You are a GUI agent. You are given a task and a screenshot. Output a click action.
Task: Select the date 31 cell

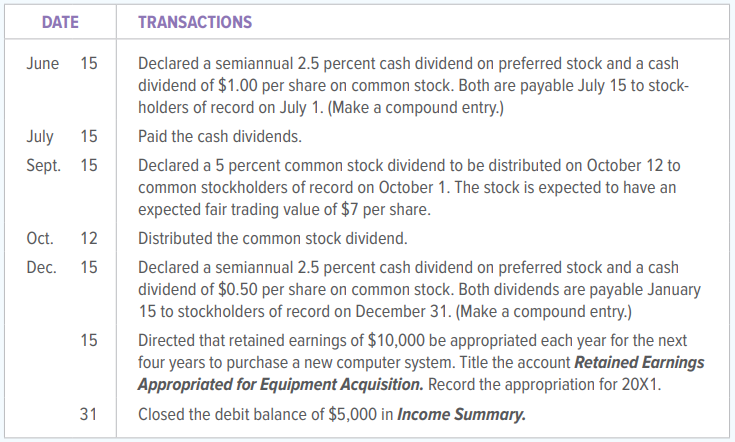(89, 414)
